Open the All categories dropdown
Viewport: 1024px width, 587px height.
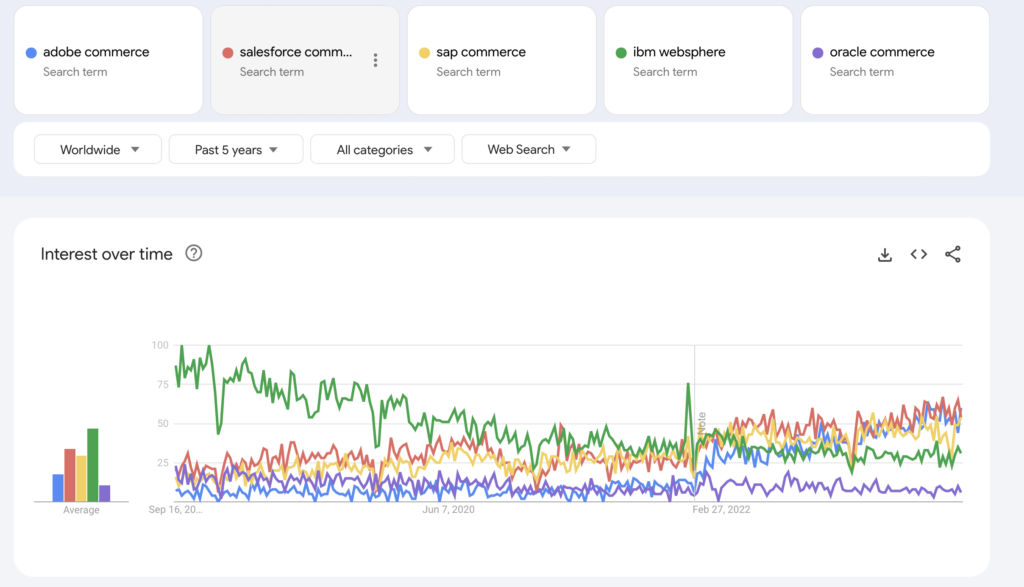click(383, 150)
